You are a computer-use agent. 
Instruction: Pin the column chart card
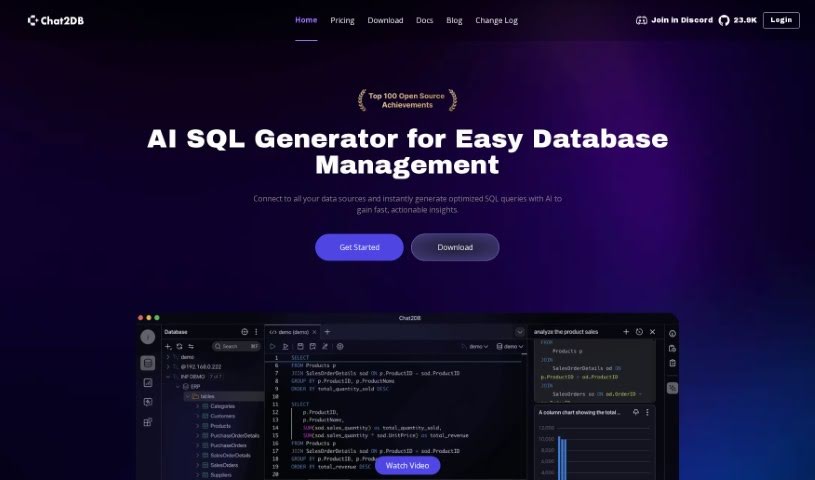pos(636,412)
